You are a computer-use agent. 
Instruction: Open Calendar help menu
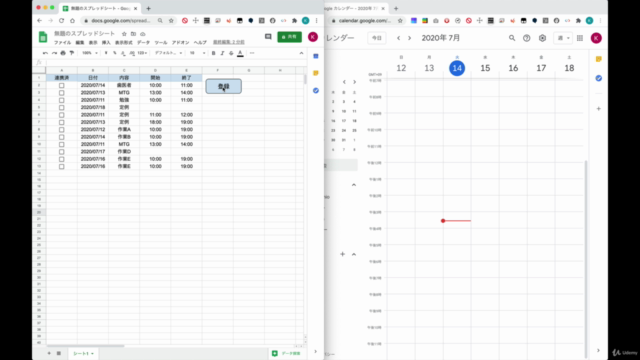527,38
